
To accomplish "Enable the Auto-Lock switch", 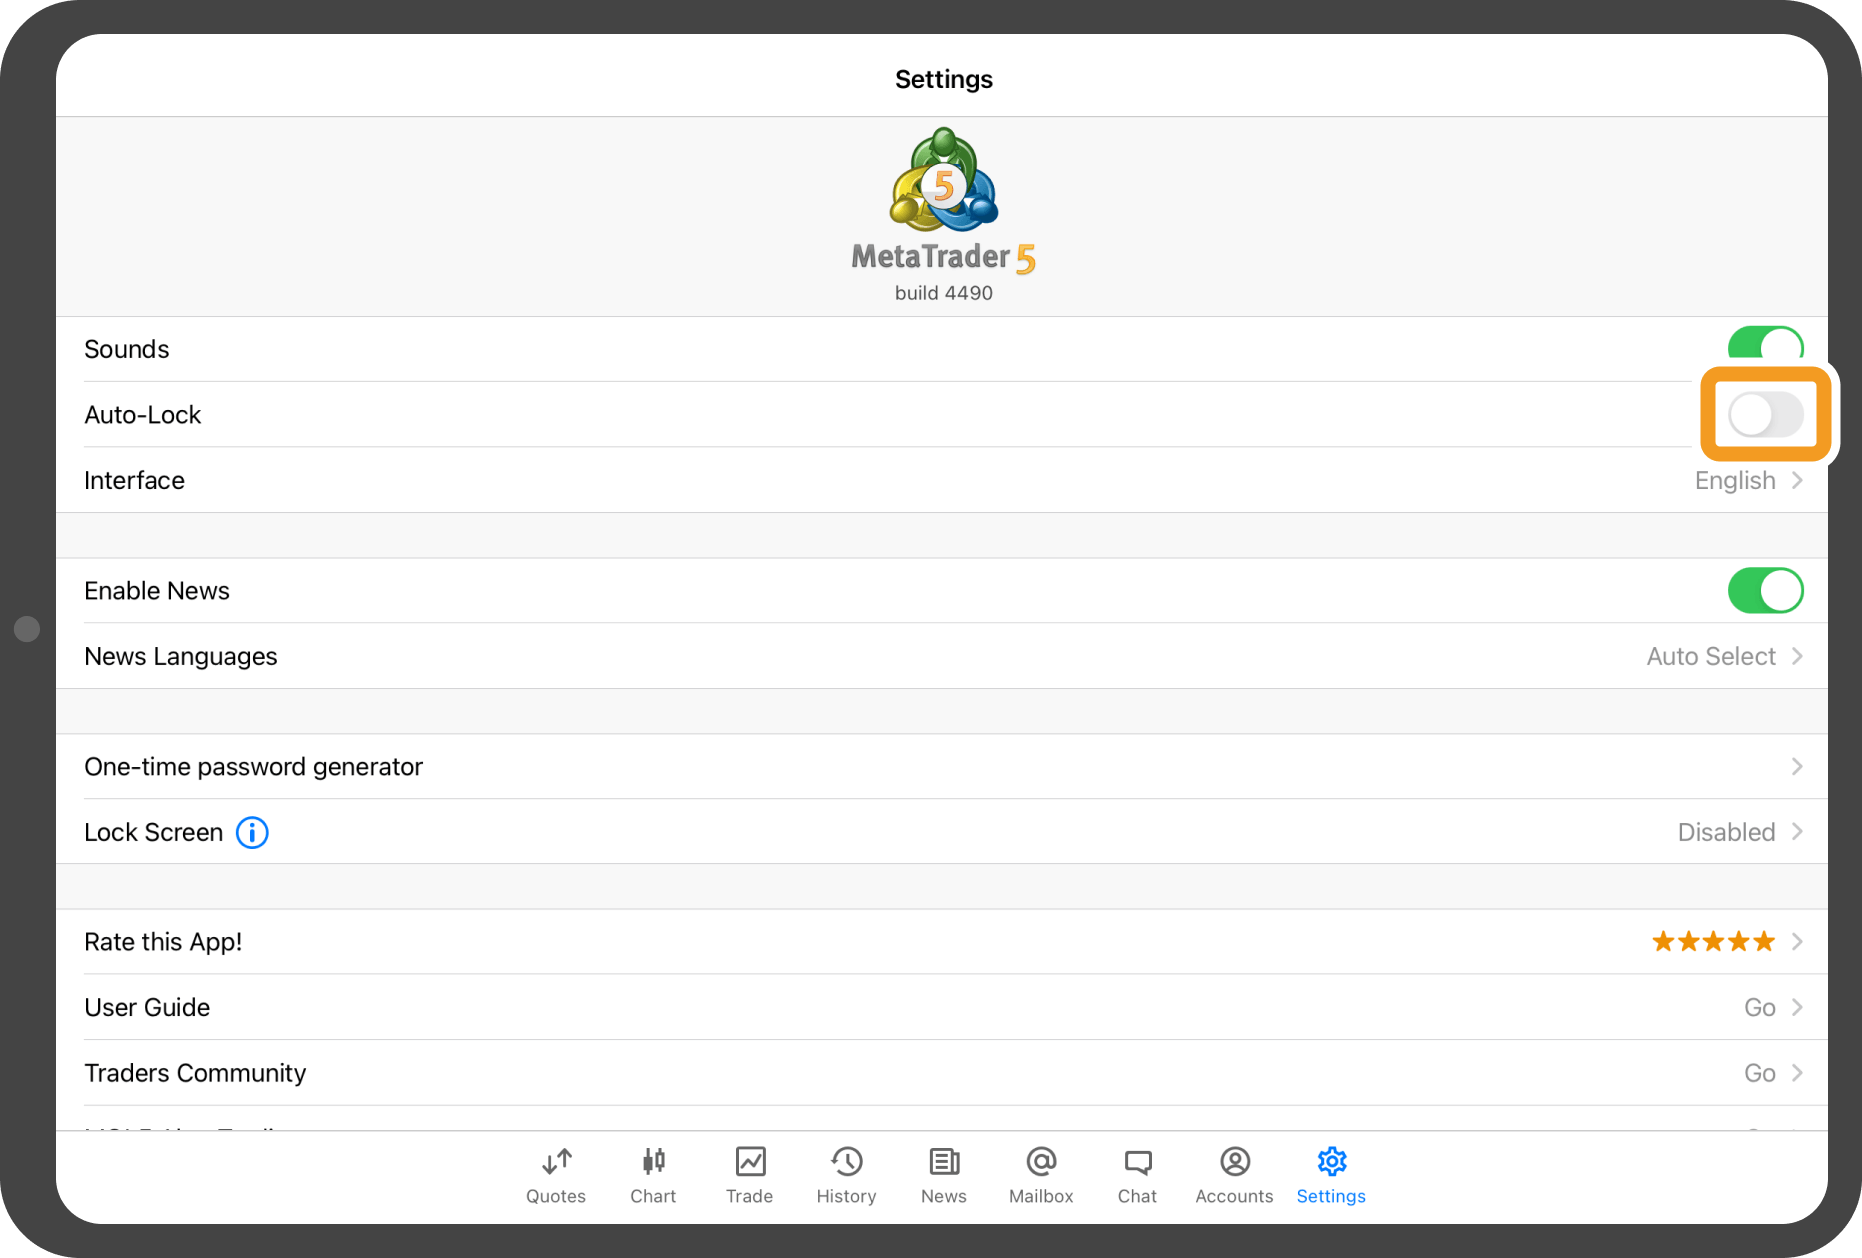I will point(1765,415).
